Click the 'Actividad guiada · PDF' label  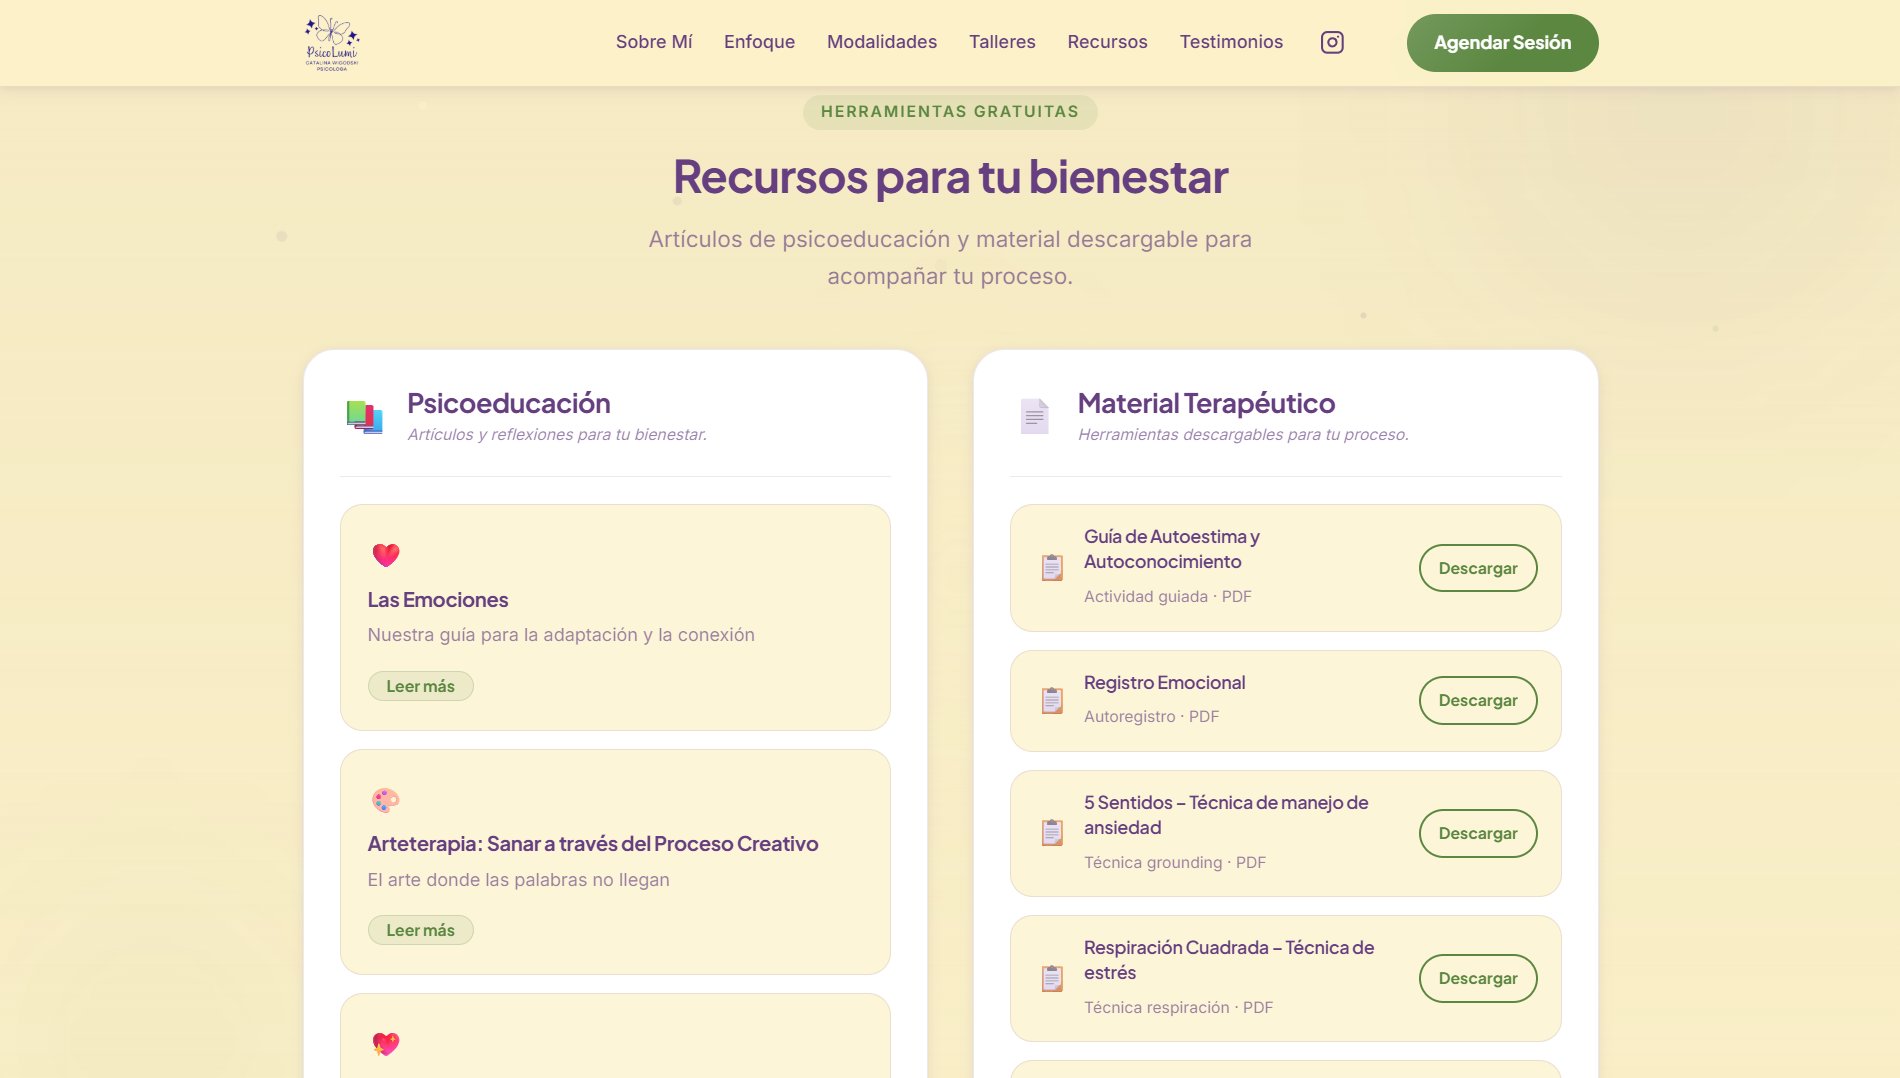click(1168, 596)
